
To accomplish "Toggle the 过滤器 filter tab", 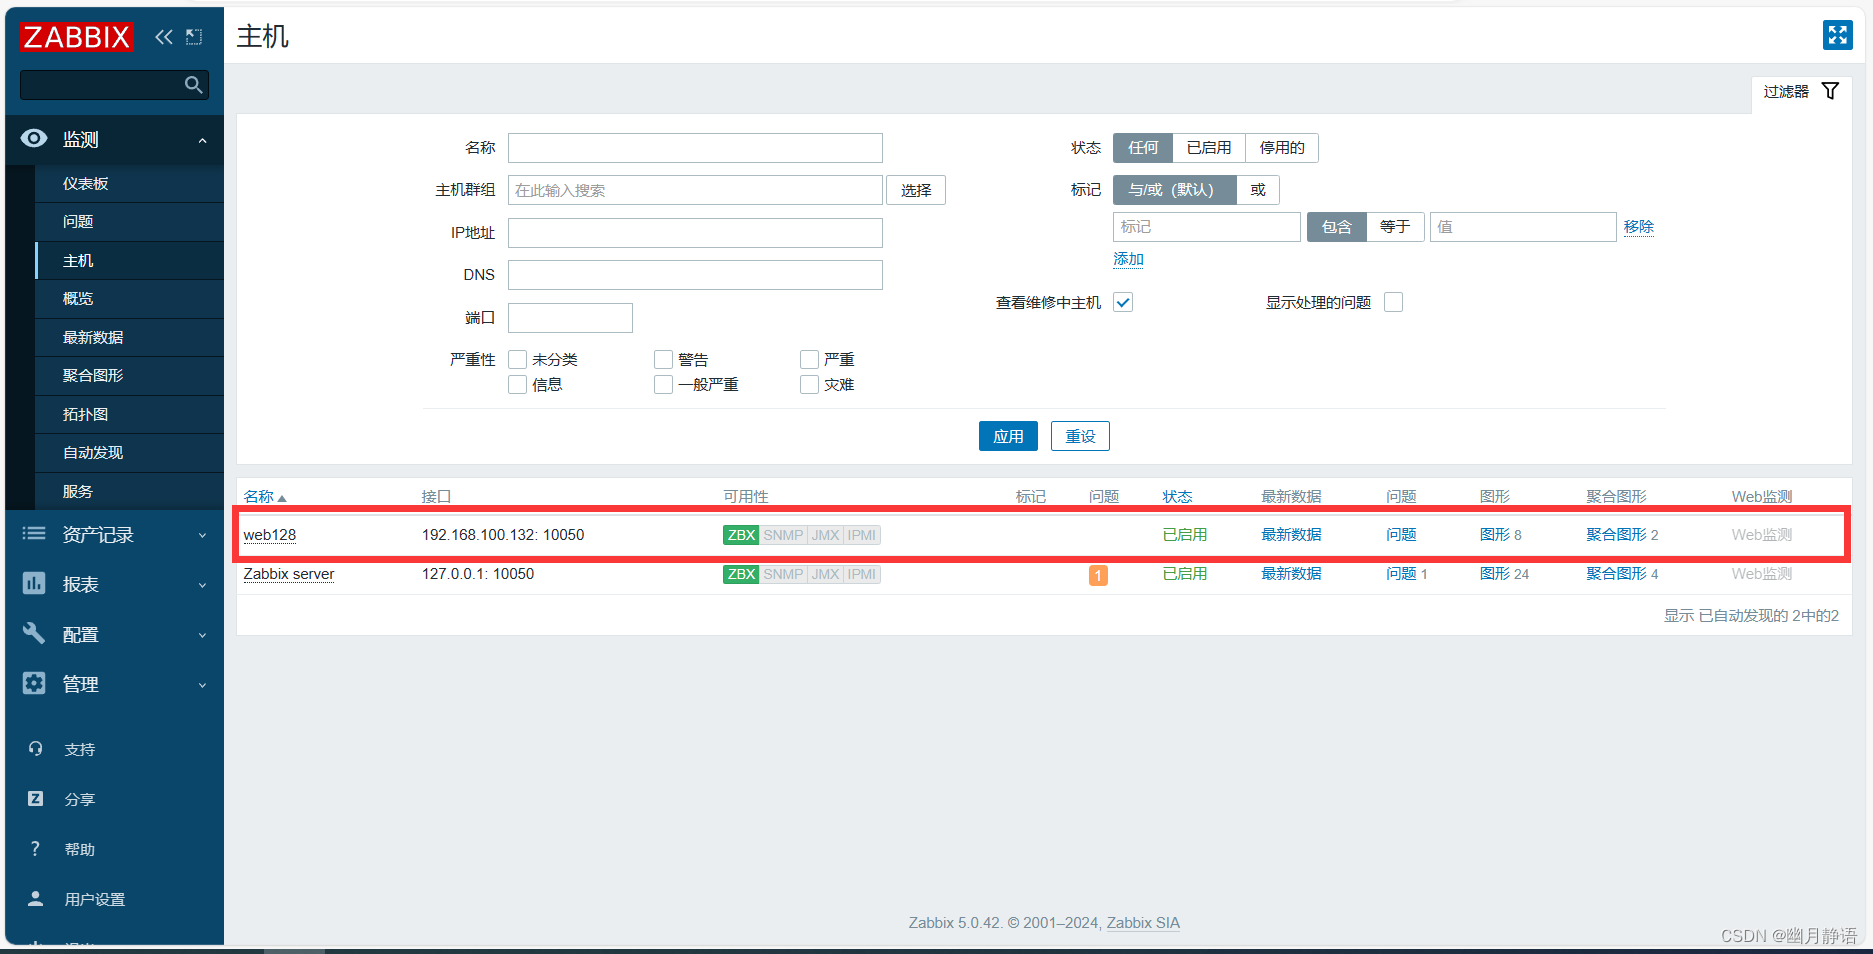I will click(1801, 92).
